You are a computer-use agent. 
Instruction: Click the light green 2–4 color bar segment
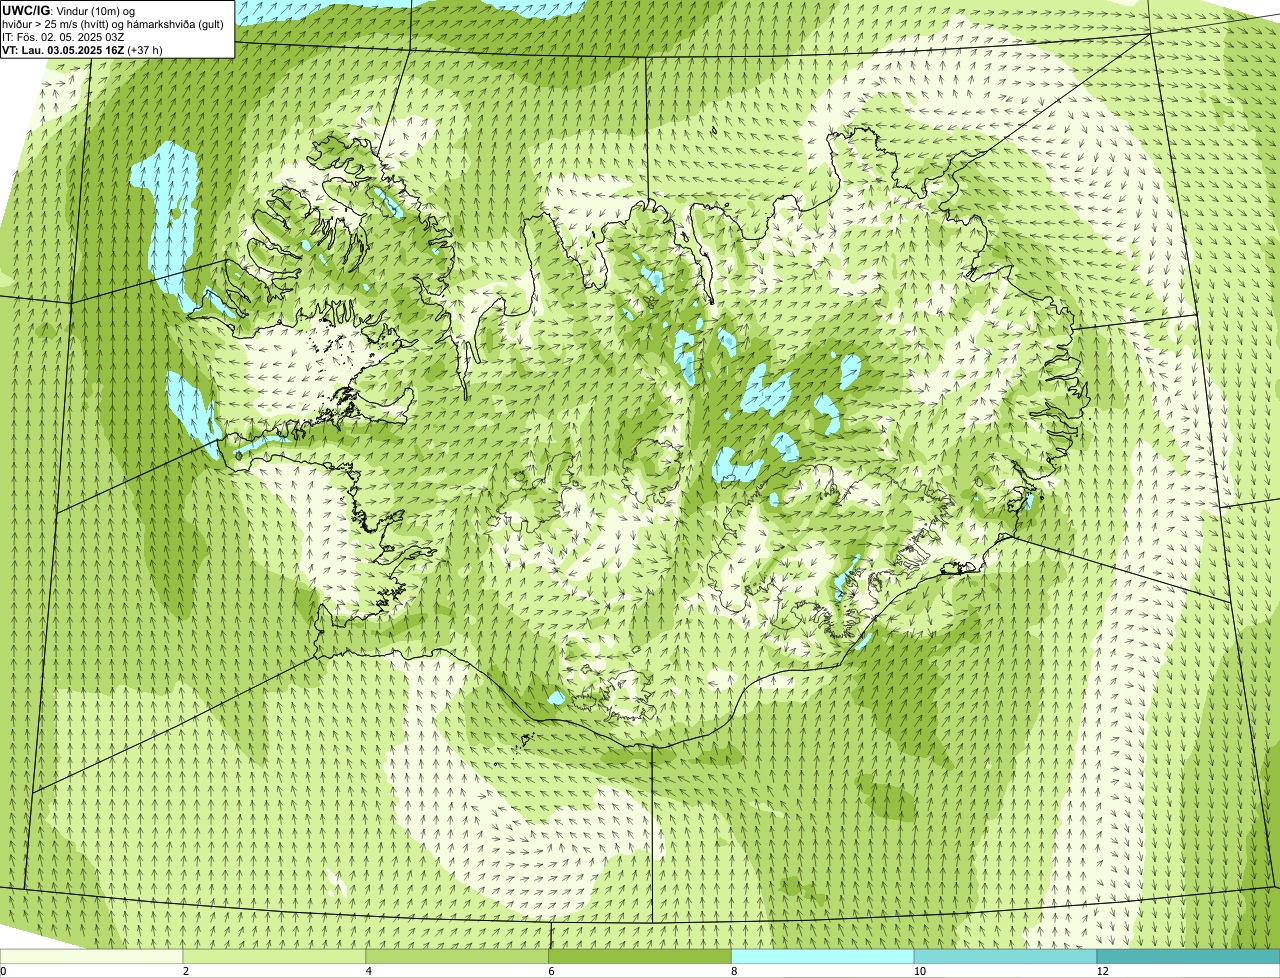(275, 956)
